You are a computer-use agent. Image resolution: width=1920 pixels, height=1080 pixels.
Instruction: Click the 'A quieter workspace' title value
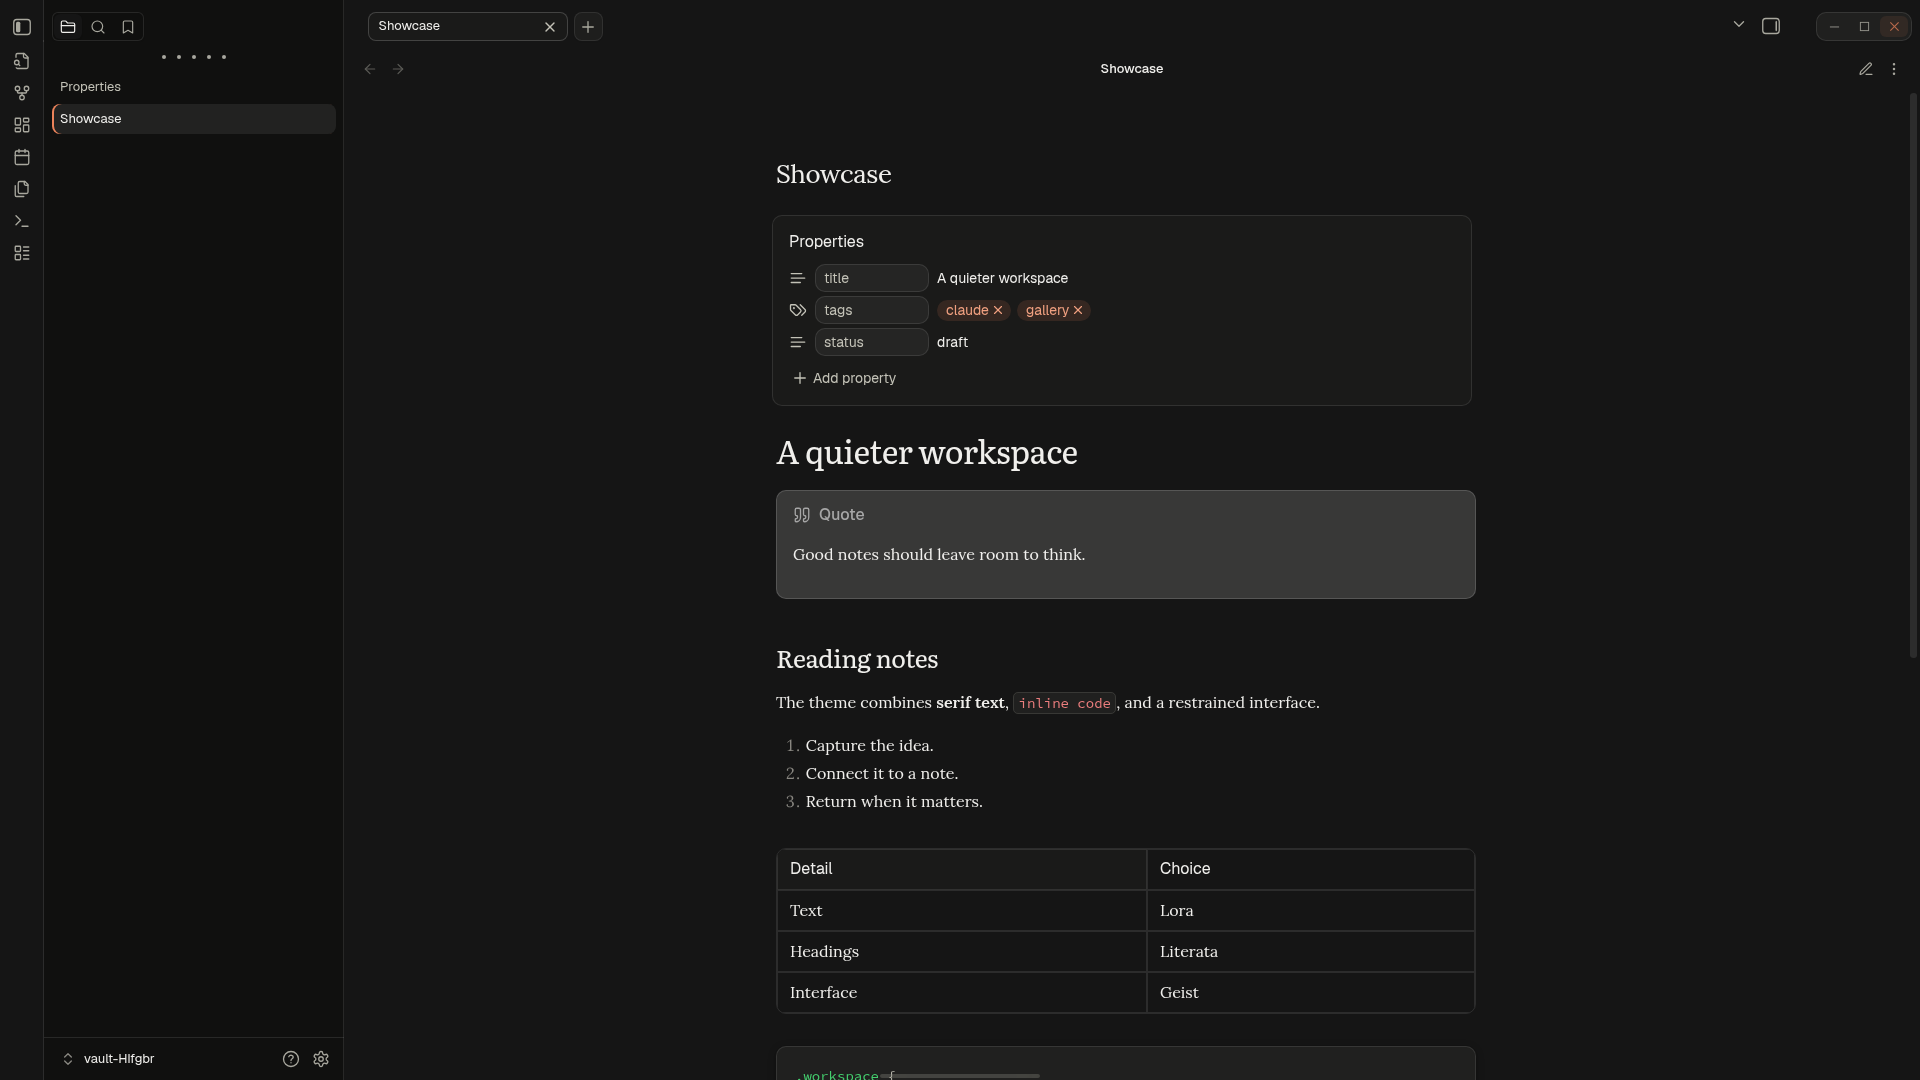pyautogui.click(x=1002, y=278)
